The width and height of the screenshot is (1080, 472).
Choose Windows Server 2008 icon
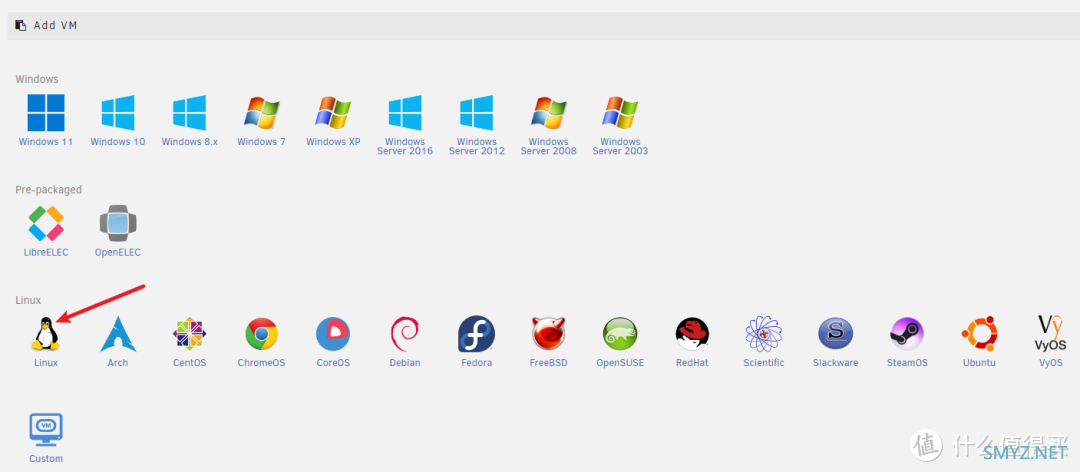coord(548,113)
